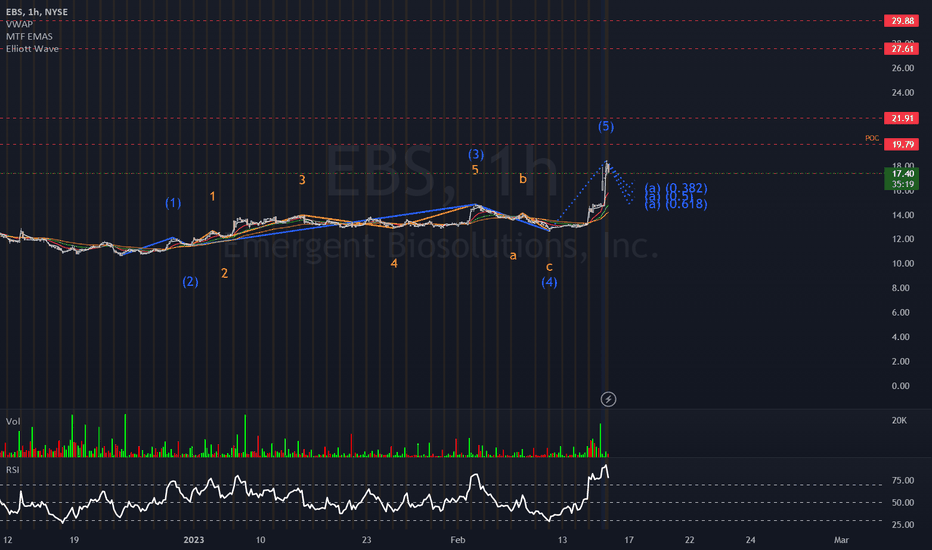This screenshot has width=932, height=550.
Task: Click the 29.88 red price level label
Action: tap(902, 21)
